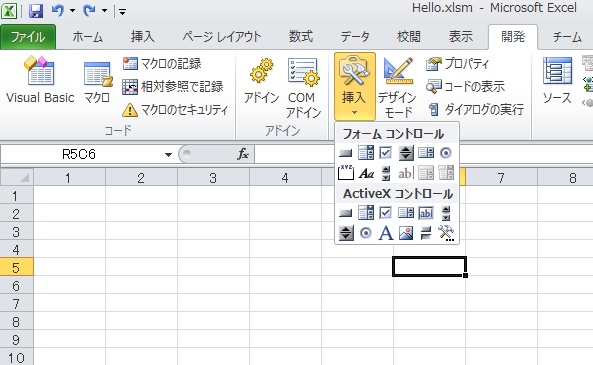
Task: Select row 5 header
Action: 16,268
